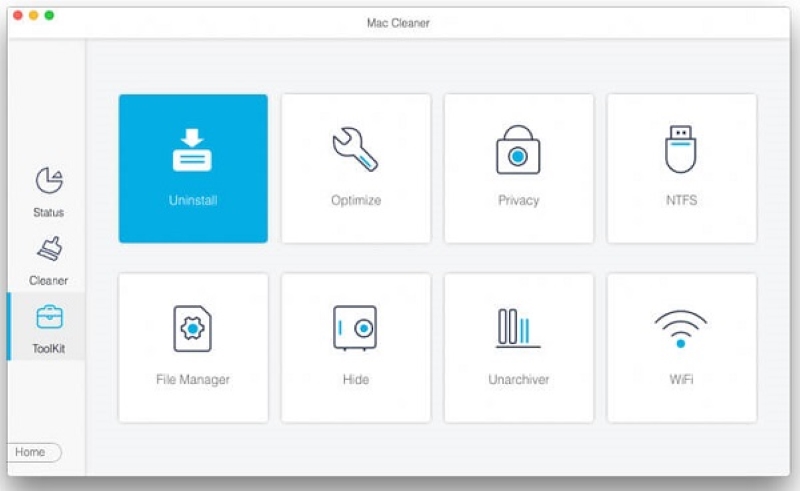Maximize the window with green button
800x491 pixels.
click(49, 15)
